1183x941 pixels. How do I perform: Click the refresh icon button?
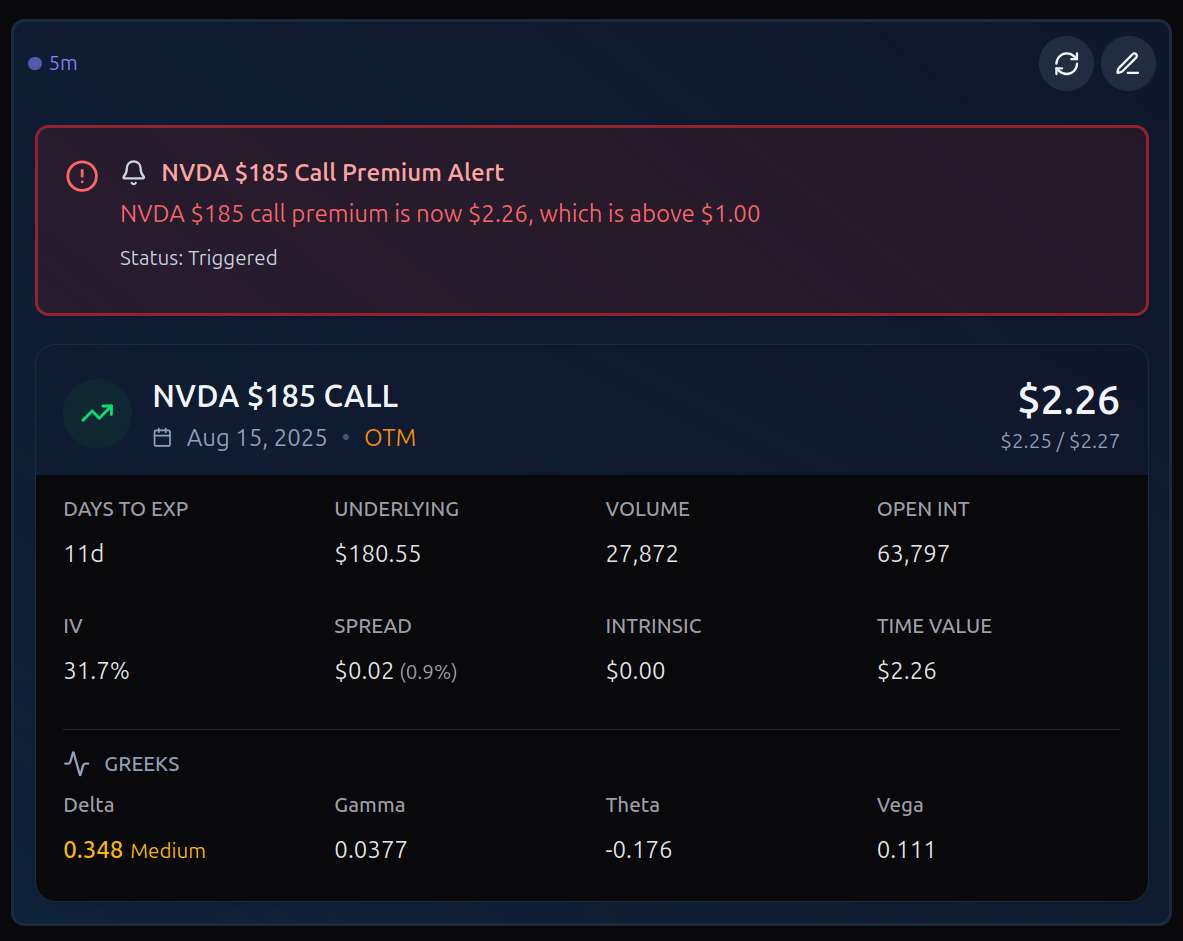pos(1066,64)
